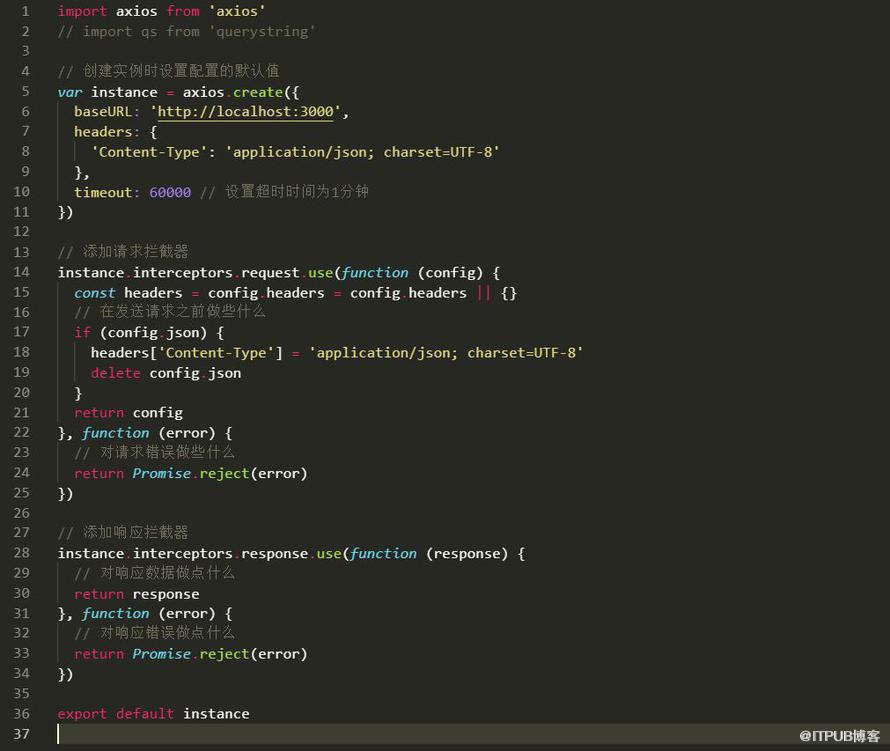Click the comment 对请求错误做些什么
This screenshot has width=890, height=751.
(154, 452)
